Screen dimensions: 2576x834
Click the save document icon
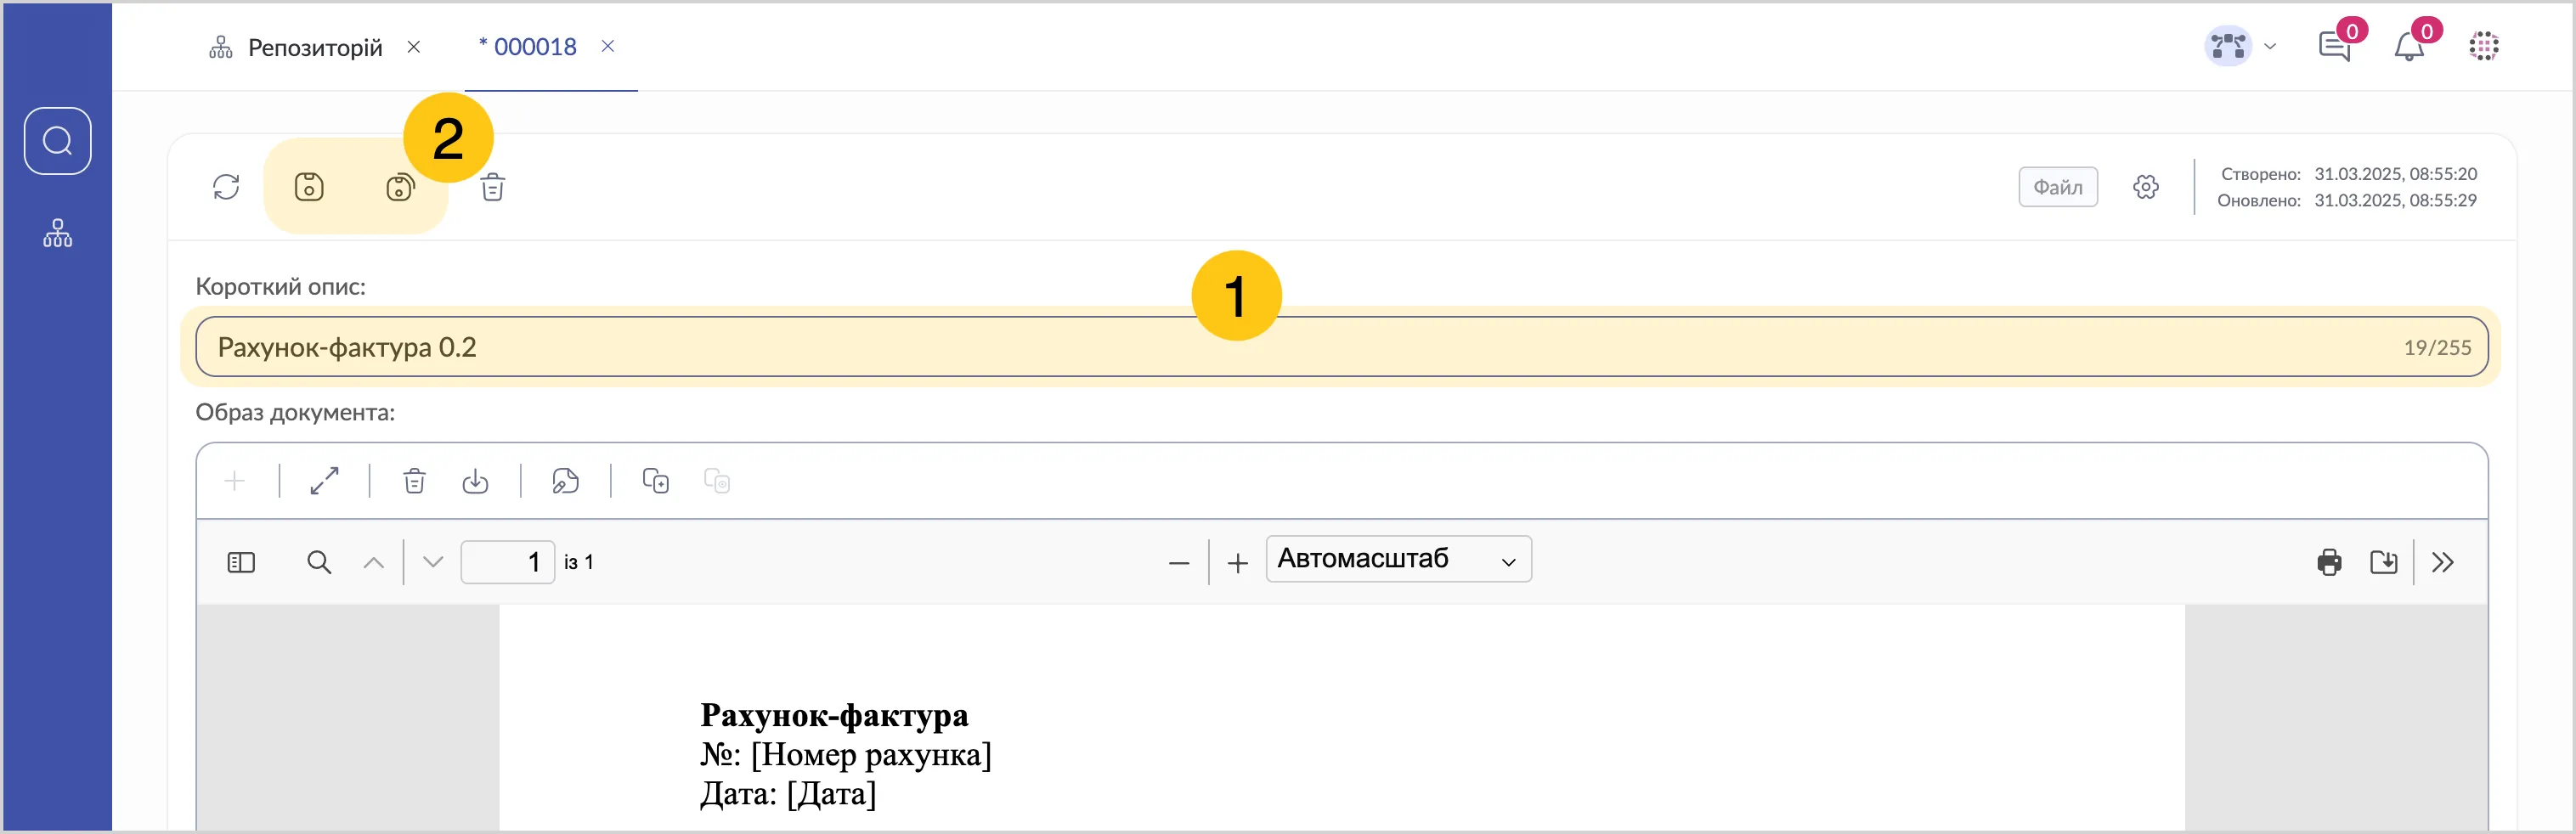tap(309, 187)
